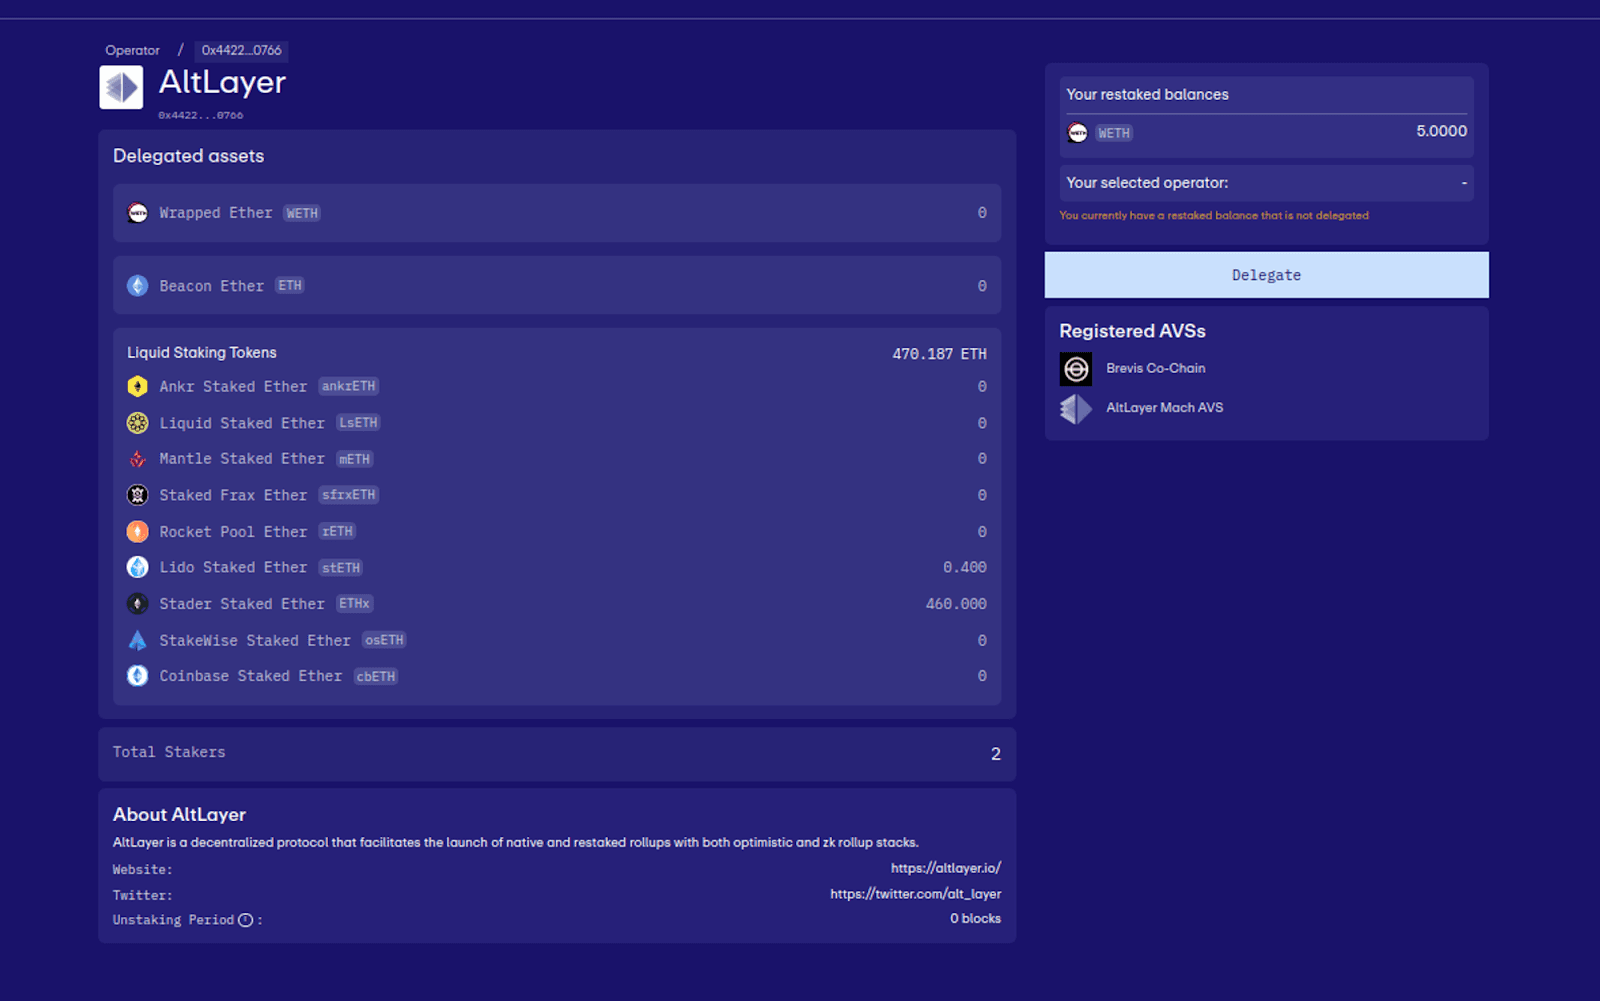Click the Liquid Staking Tokens heading
This screenshot has height=1001, width=1600.
click(202, 353)
